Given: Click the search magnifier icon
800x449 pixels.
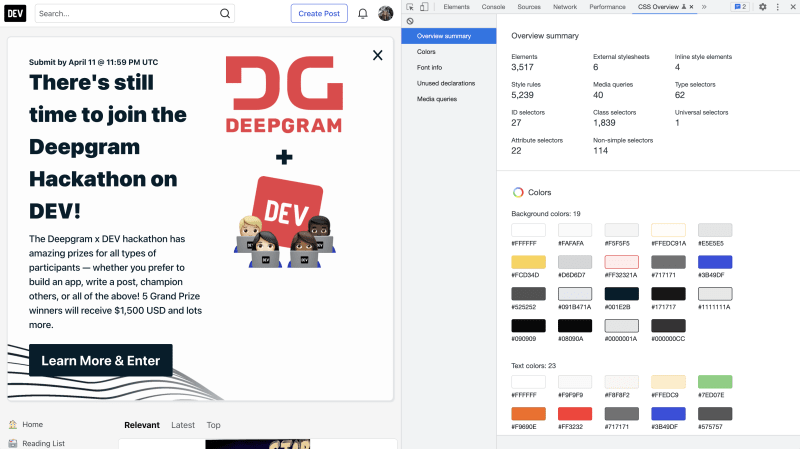Looking at the screenshot, I should (224, 13).
